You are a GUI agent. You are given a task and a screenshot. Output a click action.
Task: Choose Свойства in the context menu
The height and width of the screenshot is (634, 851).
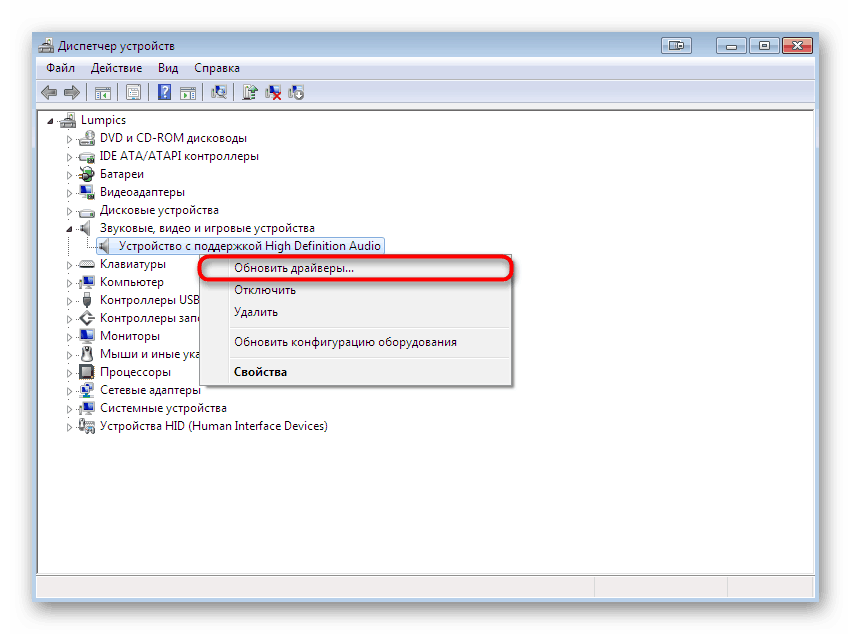(x=355, y=372)
